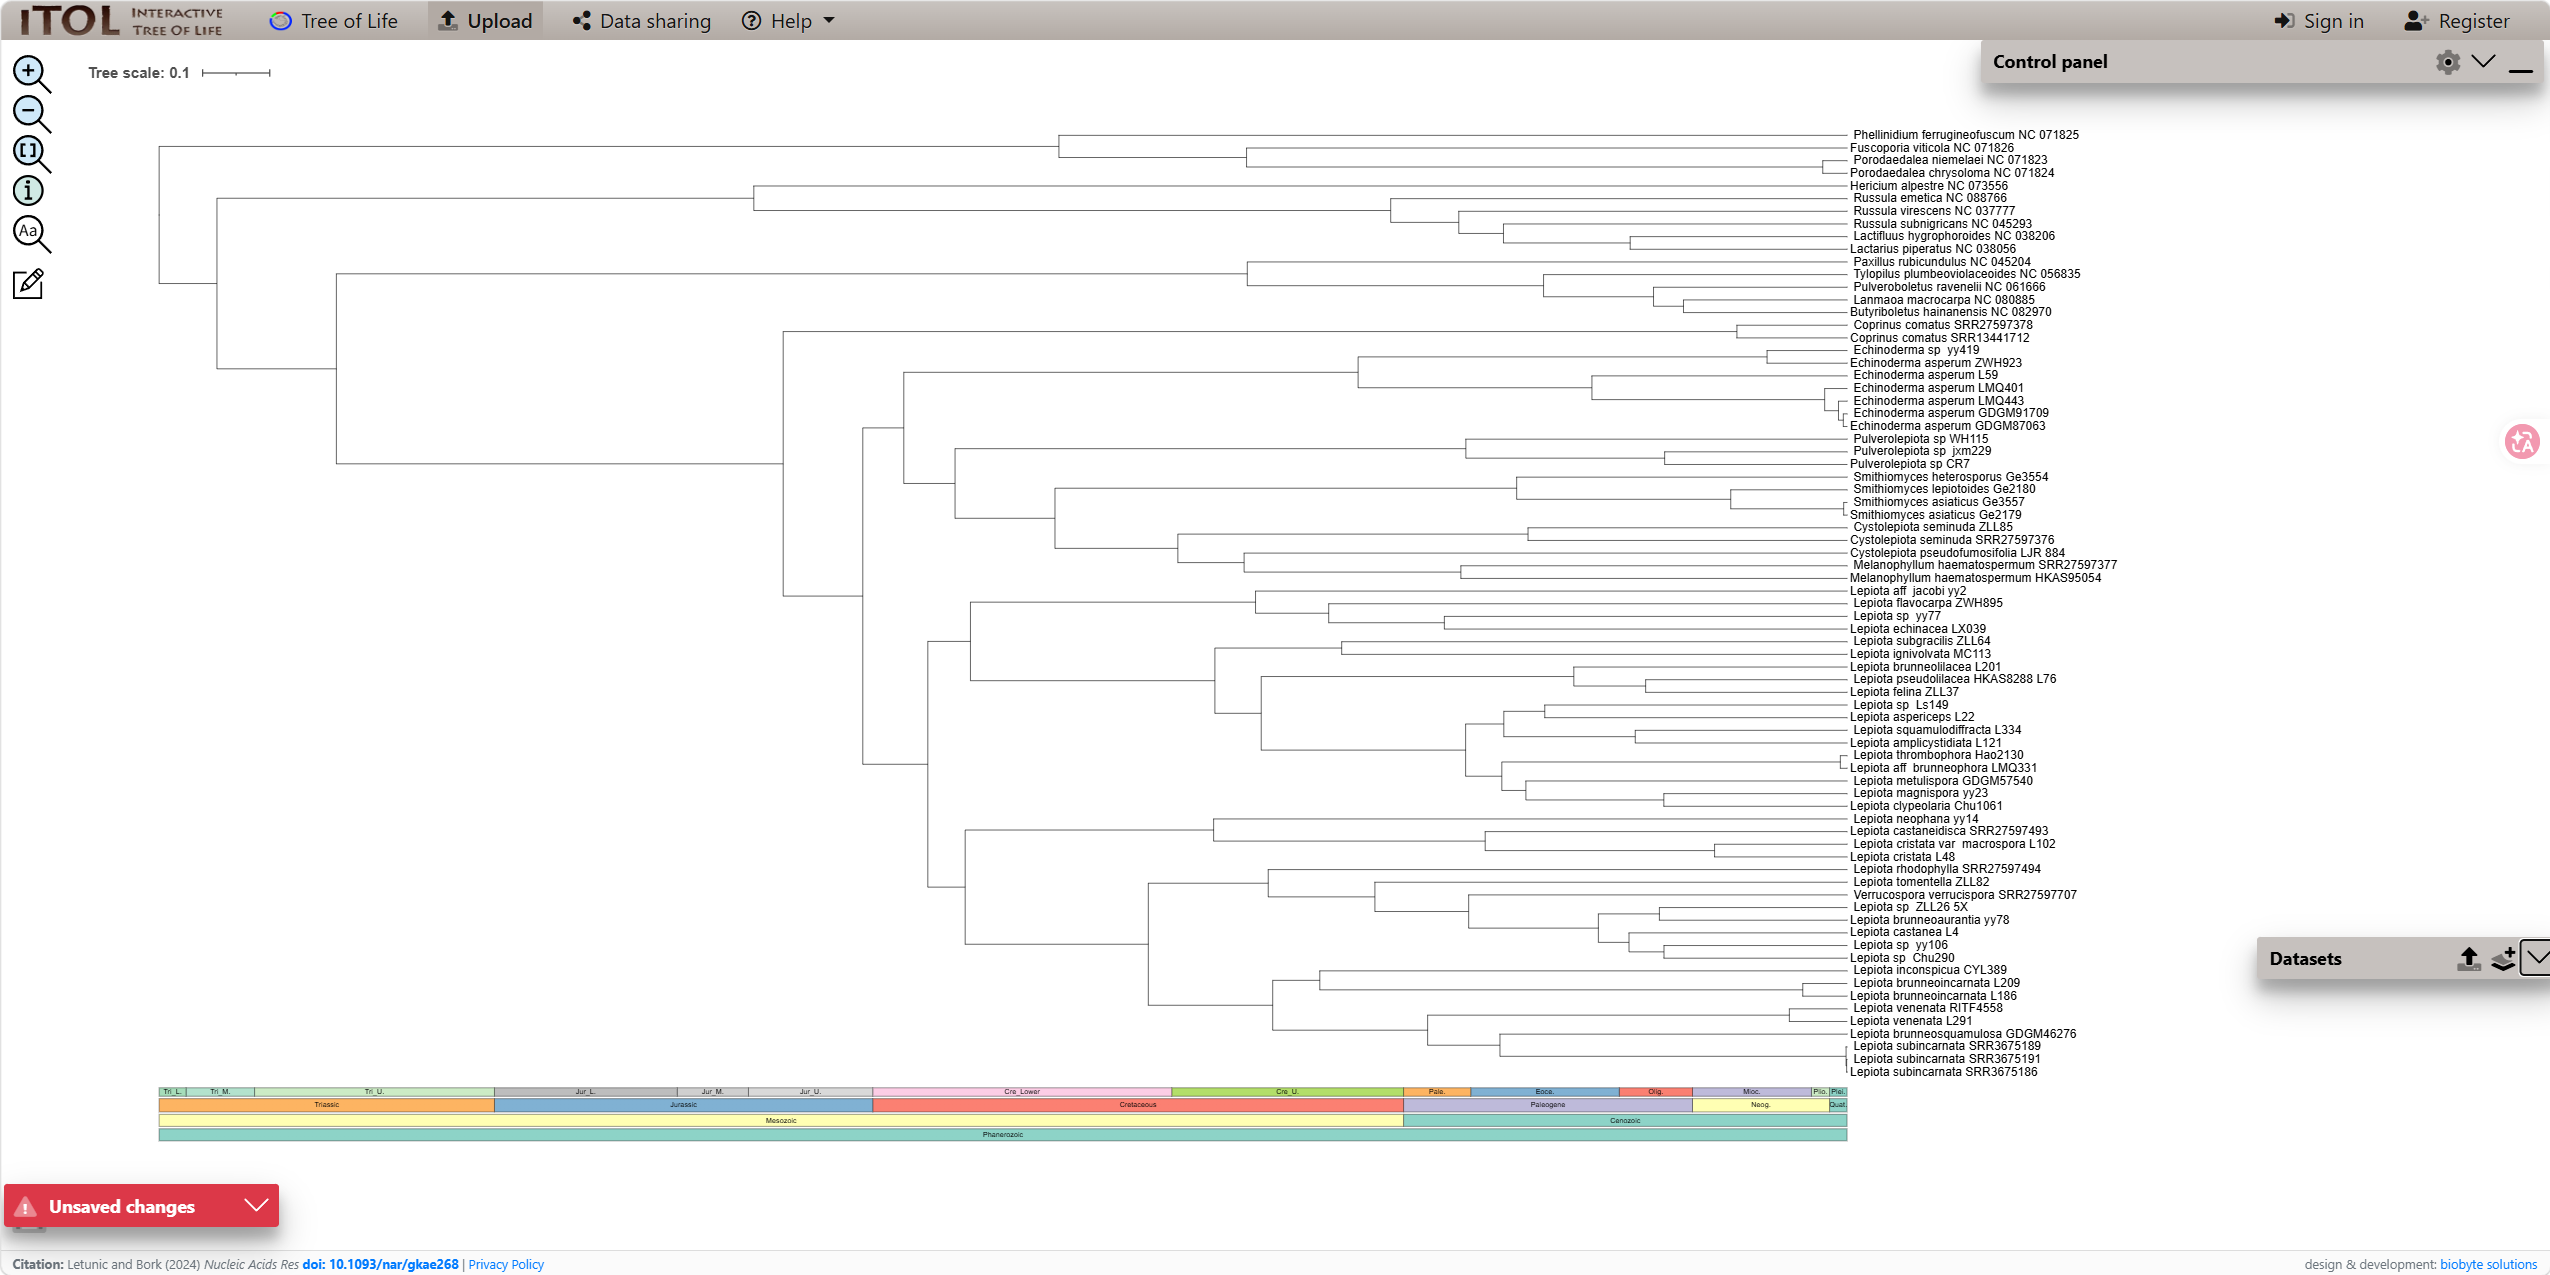2550x1275 pixels.
Task: Click the Tree scale 0.1 label
Action: coord(139,73)
